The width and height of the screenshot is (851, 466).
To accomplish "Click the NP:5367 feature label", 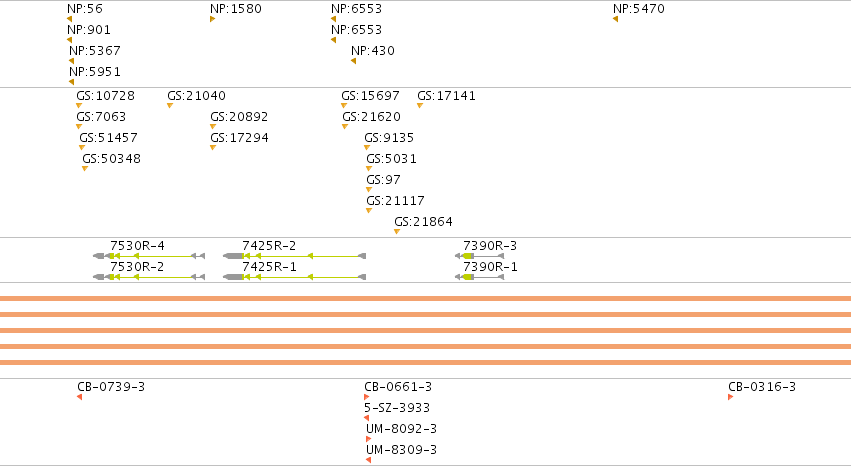I will pyautogui.click(x=94, y=50).
